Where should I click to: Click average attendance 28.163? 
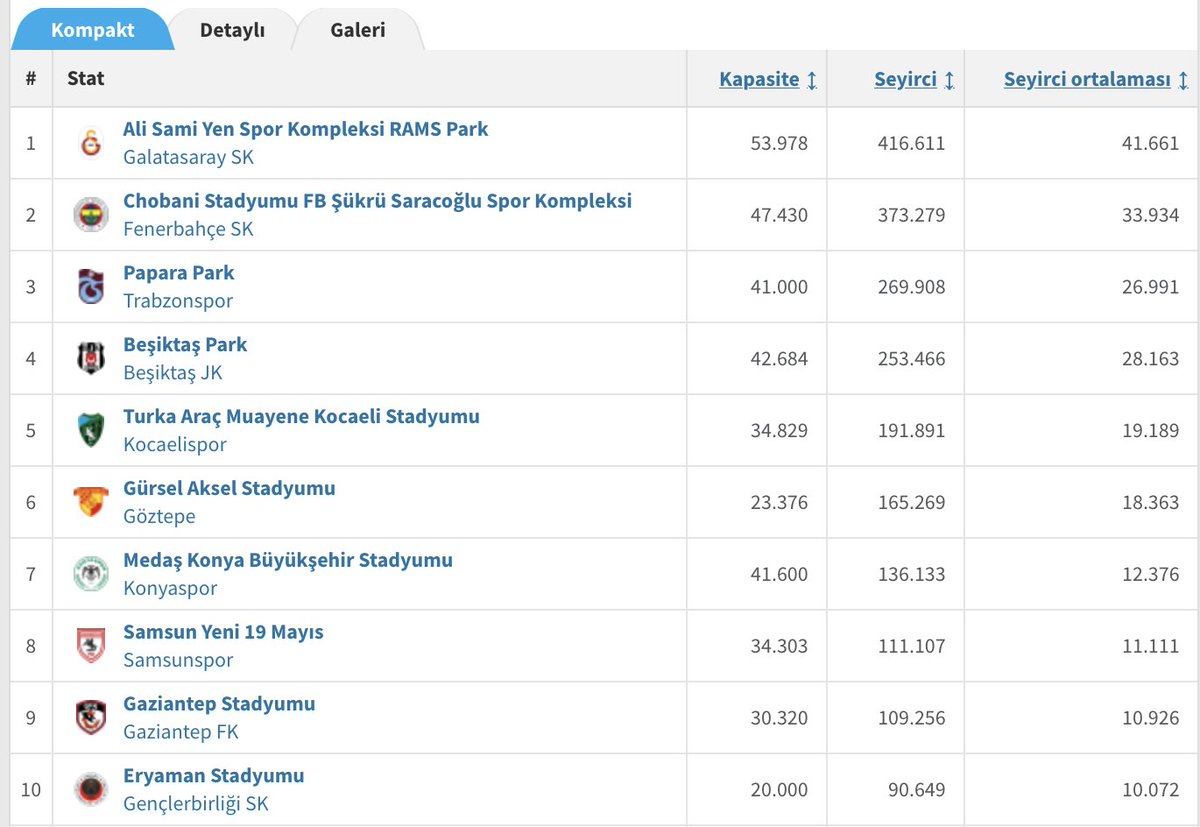pos(1150,359)
